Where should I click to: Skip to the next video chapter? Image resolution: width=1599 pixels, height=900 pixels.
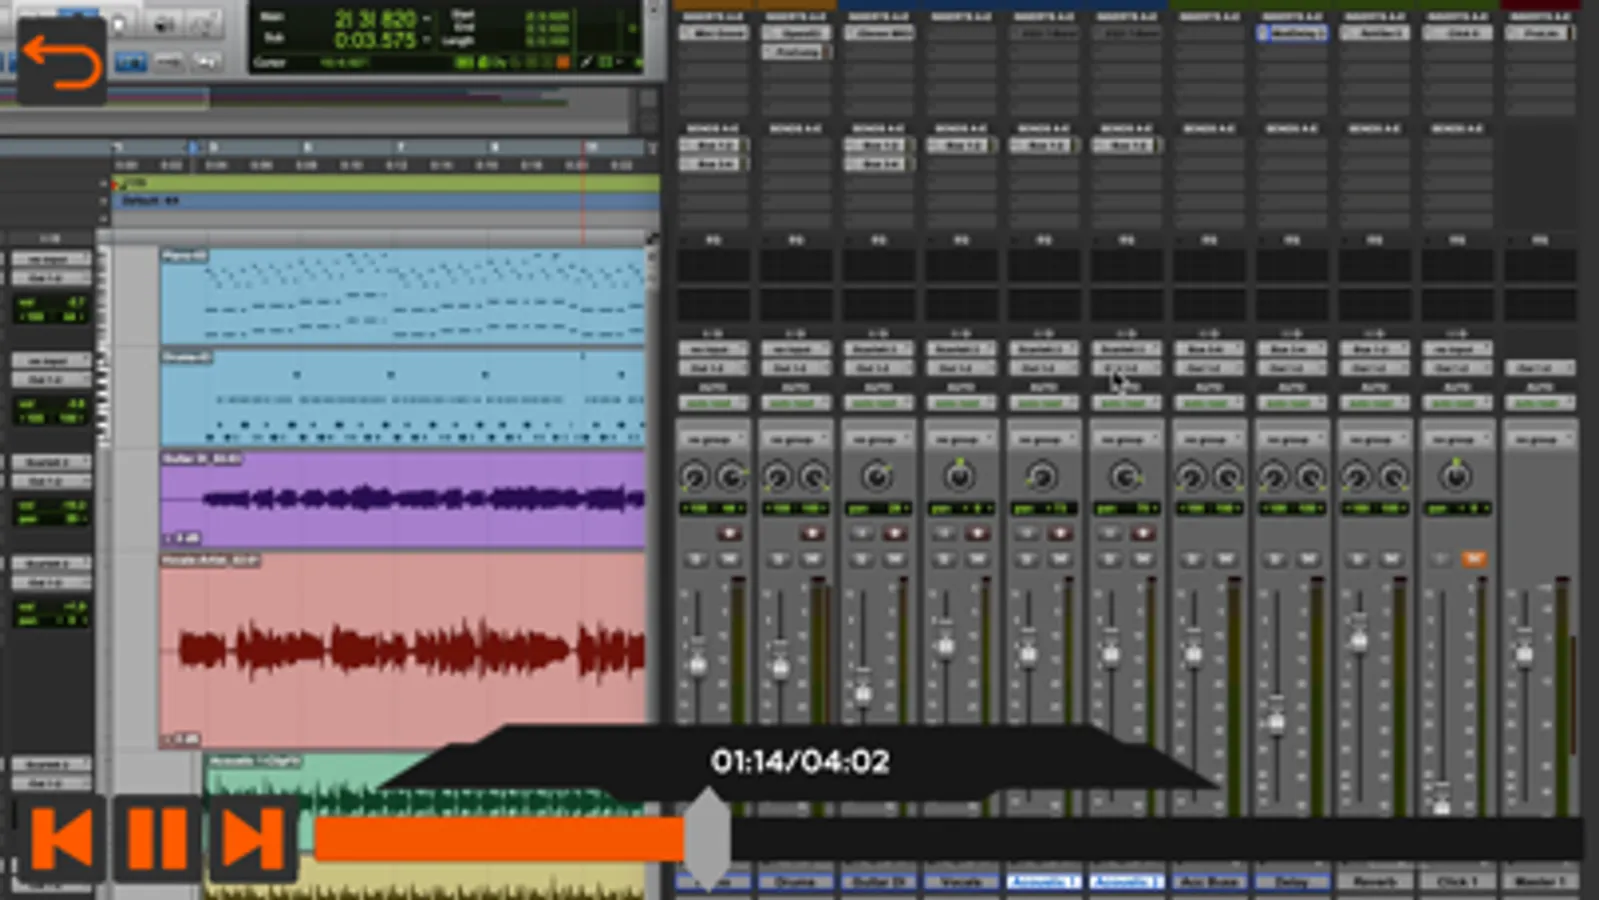click(x=253, y=838)
